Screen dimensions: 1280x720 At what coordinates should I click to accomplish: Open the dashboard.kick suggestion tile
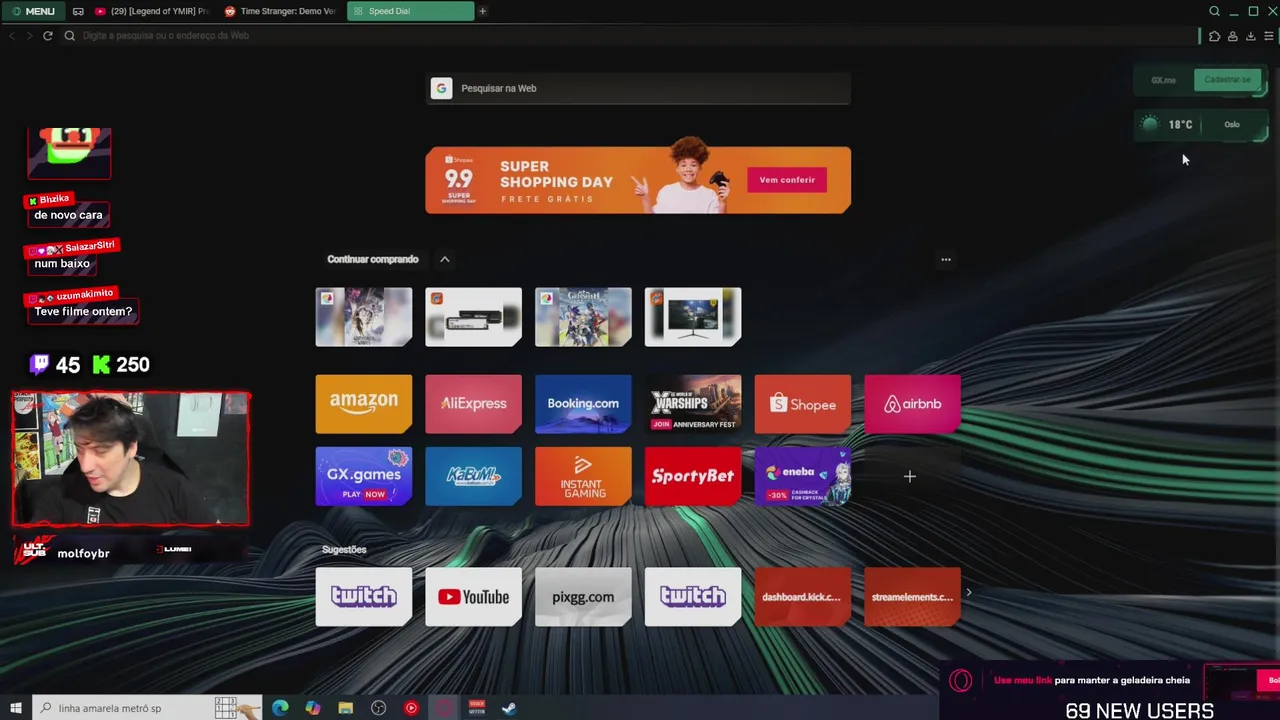coord(803,597)
